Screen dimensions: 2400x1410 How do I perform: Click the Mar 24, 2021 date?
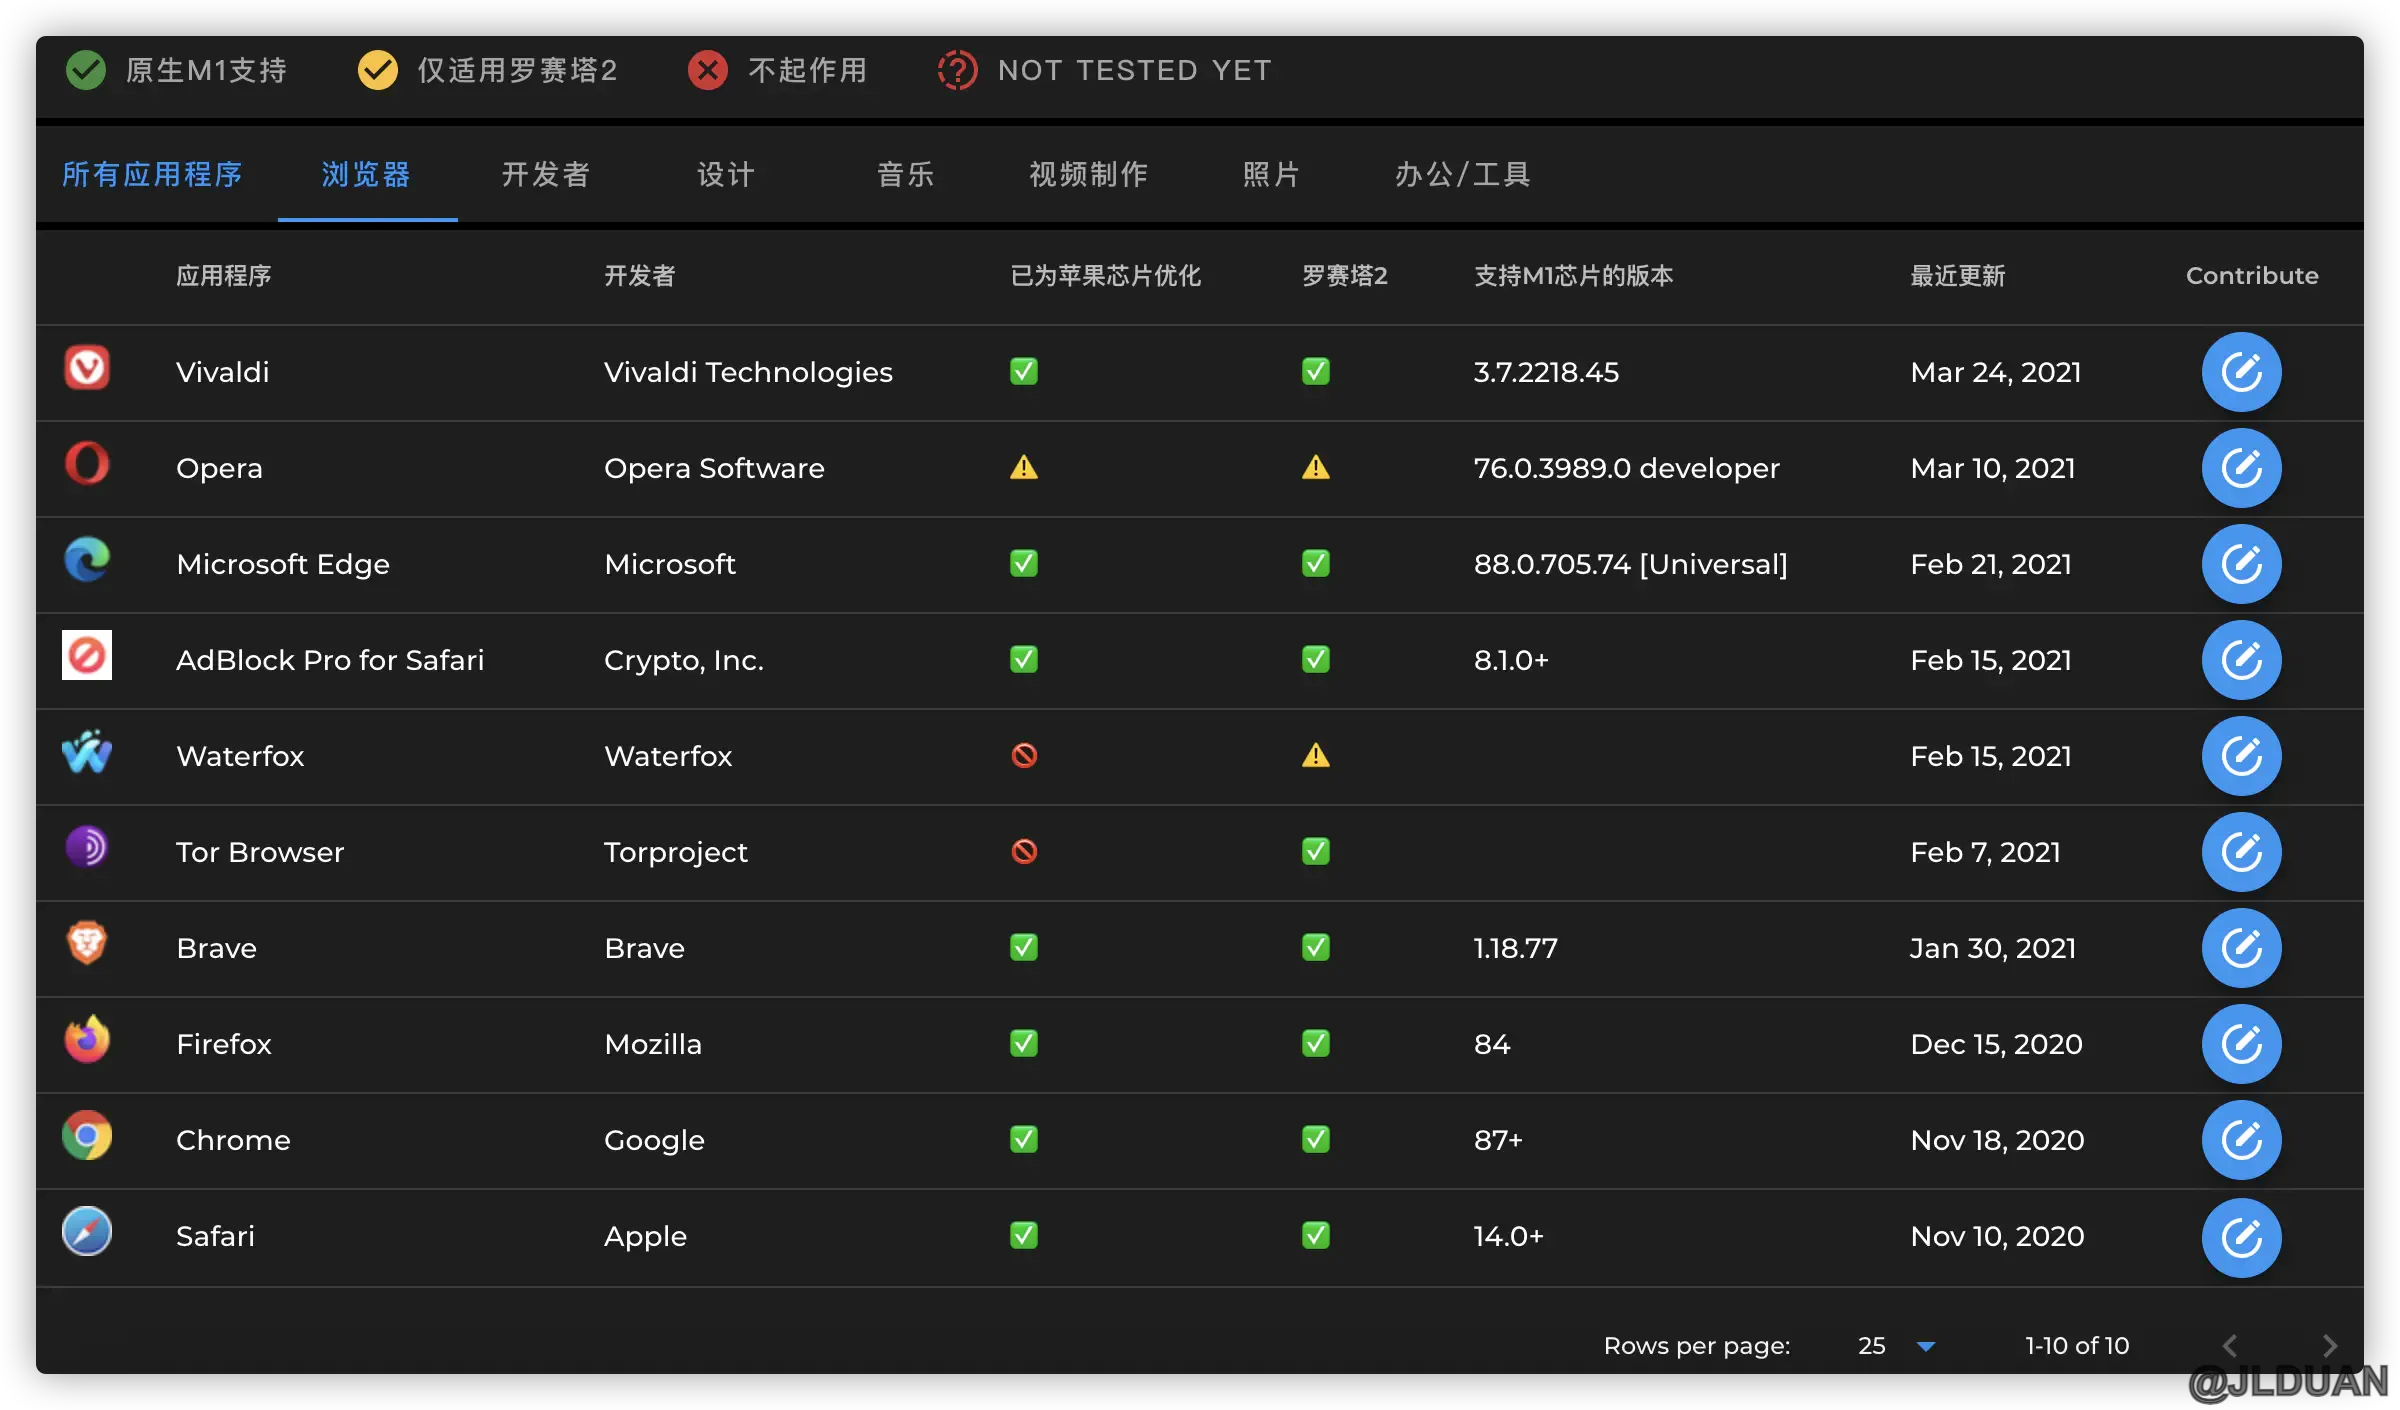click(1996, 372)
